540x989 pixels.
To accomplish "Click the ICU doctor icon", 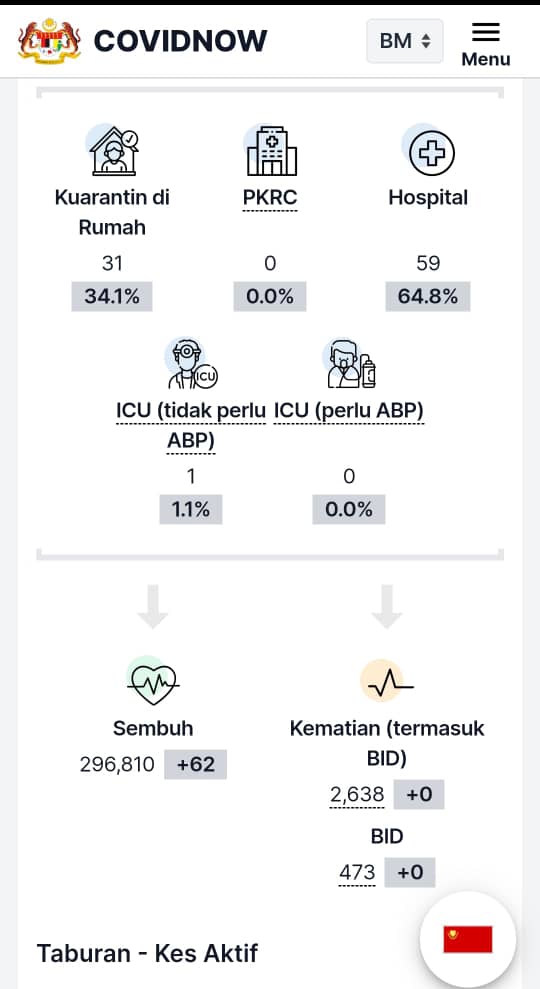I will [191, 364].
